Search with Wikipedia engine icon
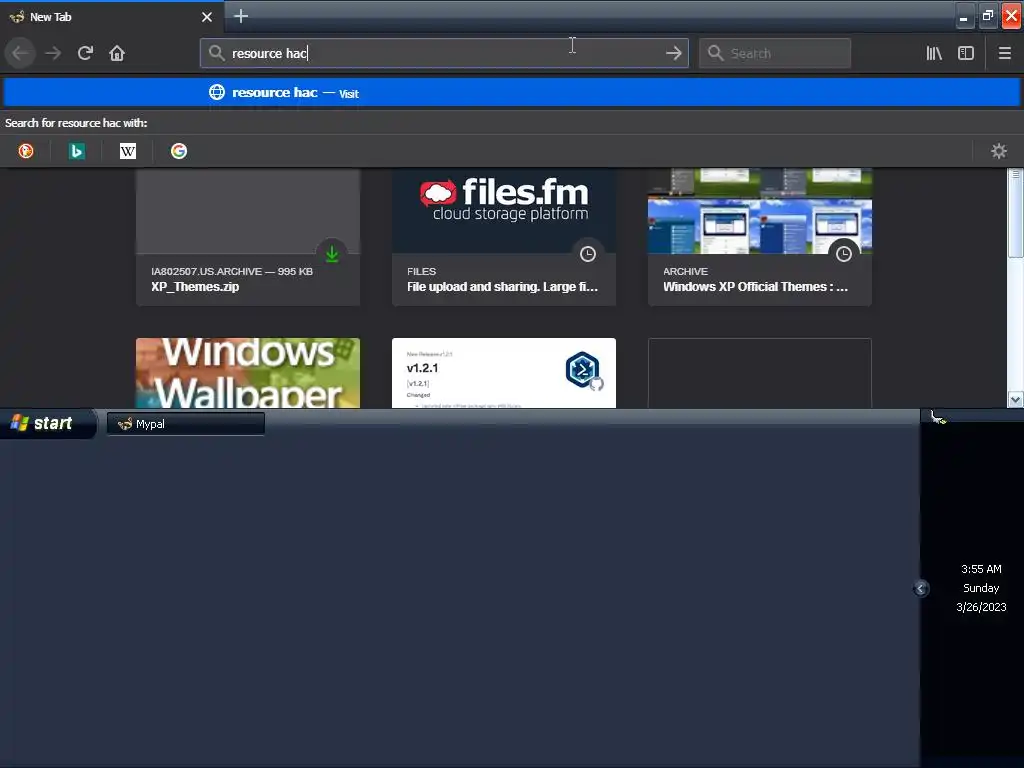Viewport: 1024px width, 768px height. pos(128,152)
